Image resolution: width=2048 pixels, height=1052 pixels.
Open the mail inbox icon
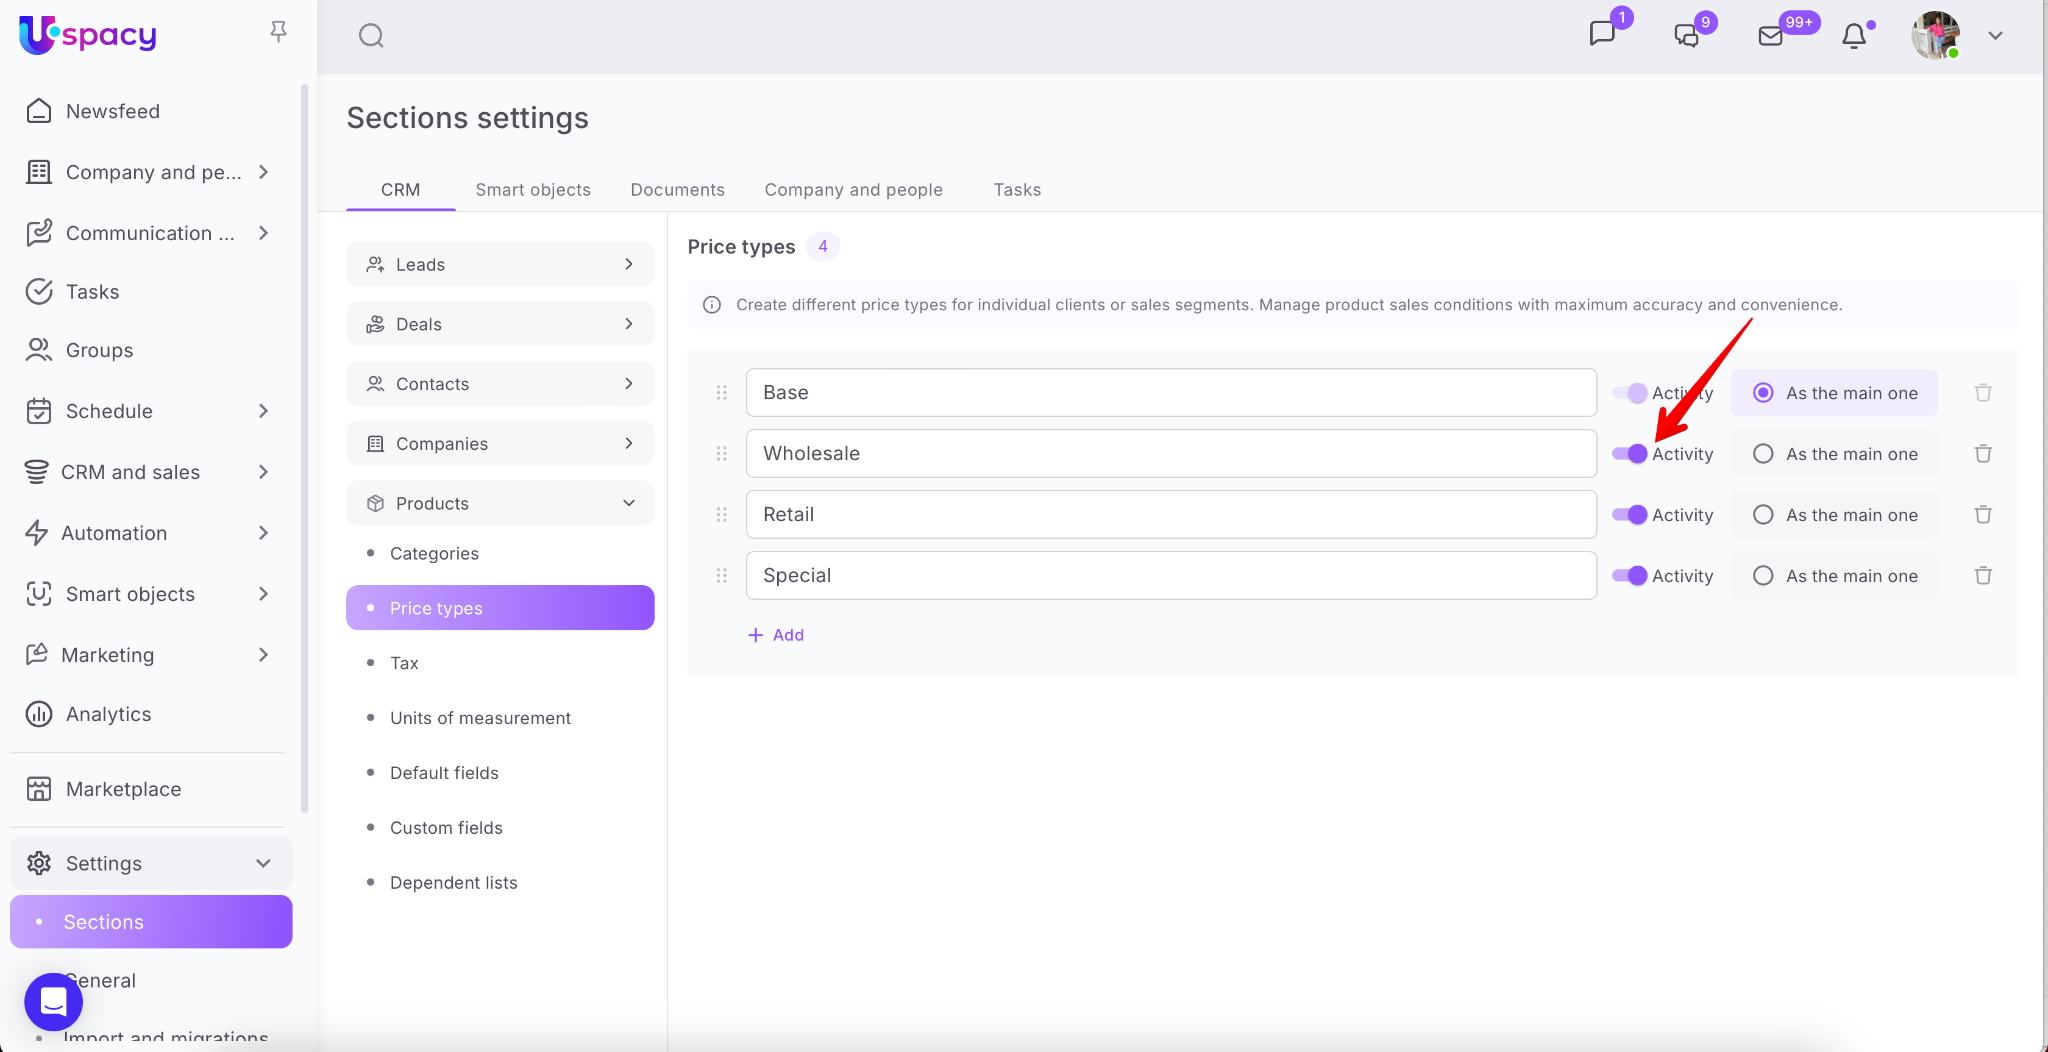(x=1770, y=36)
